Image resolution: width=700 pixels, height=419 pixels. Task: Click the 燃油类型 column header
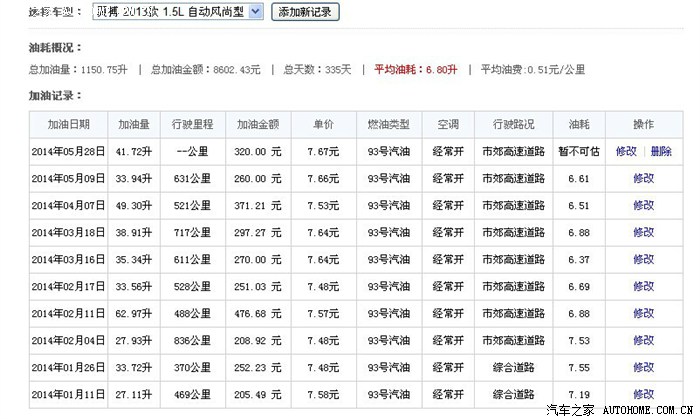[388, 124]
